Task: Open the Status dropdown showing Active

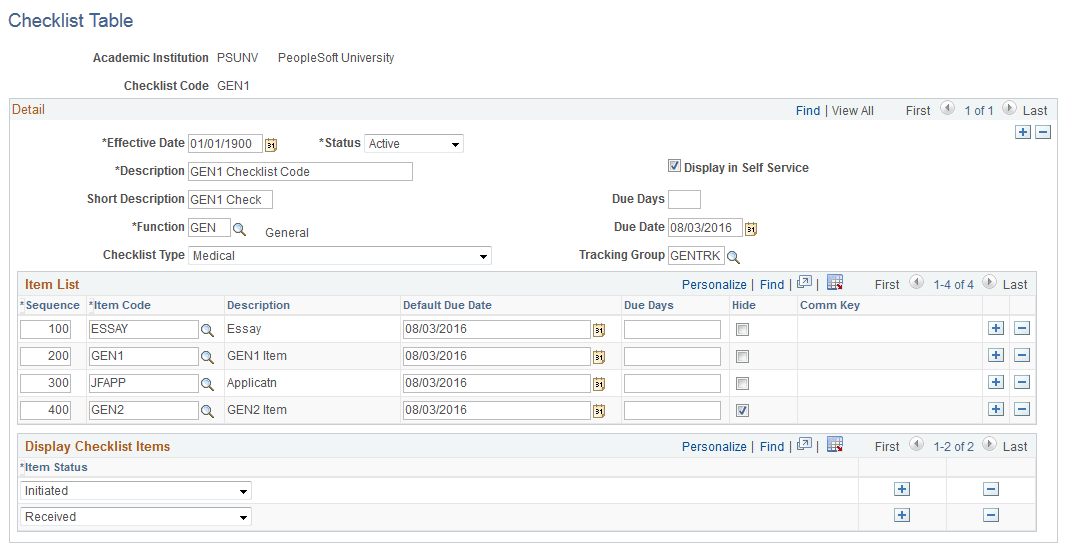Action: tap(414, 144)
